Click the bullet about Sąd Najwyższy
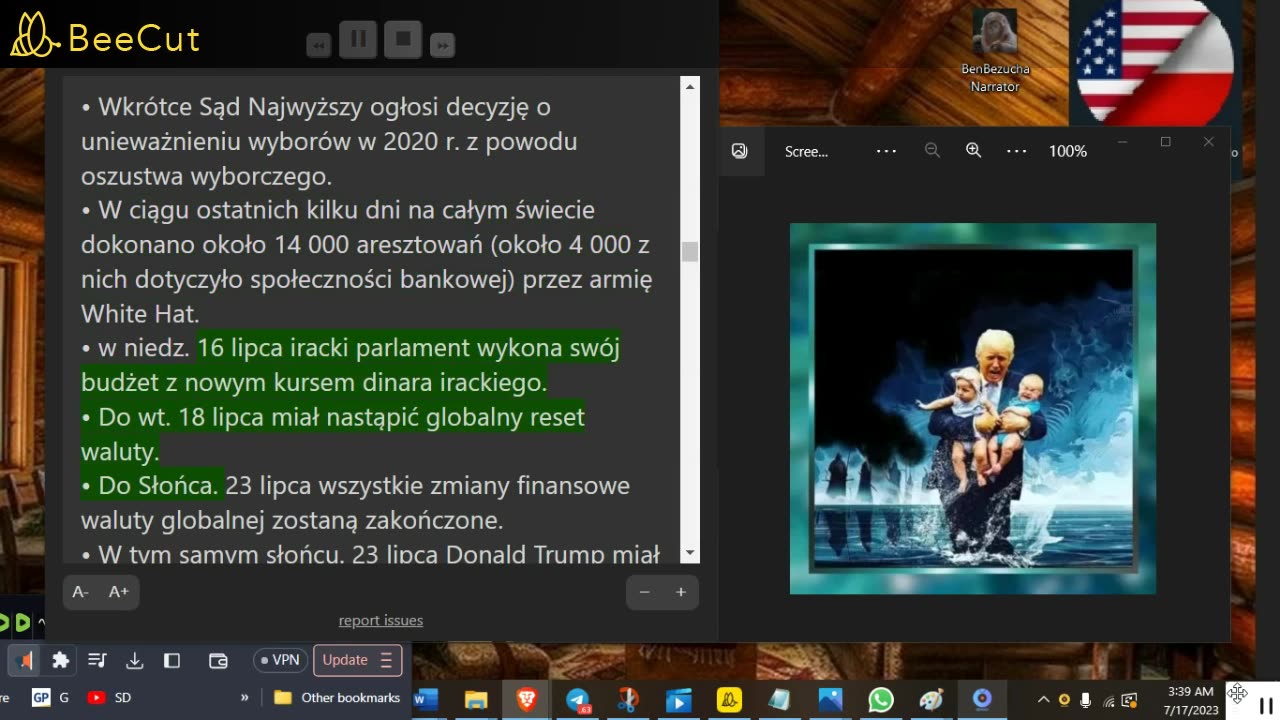Viewport: 1280px width, 720px height. click(x=330, y=141)
